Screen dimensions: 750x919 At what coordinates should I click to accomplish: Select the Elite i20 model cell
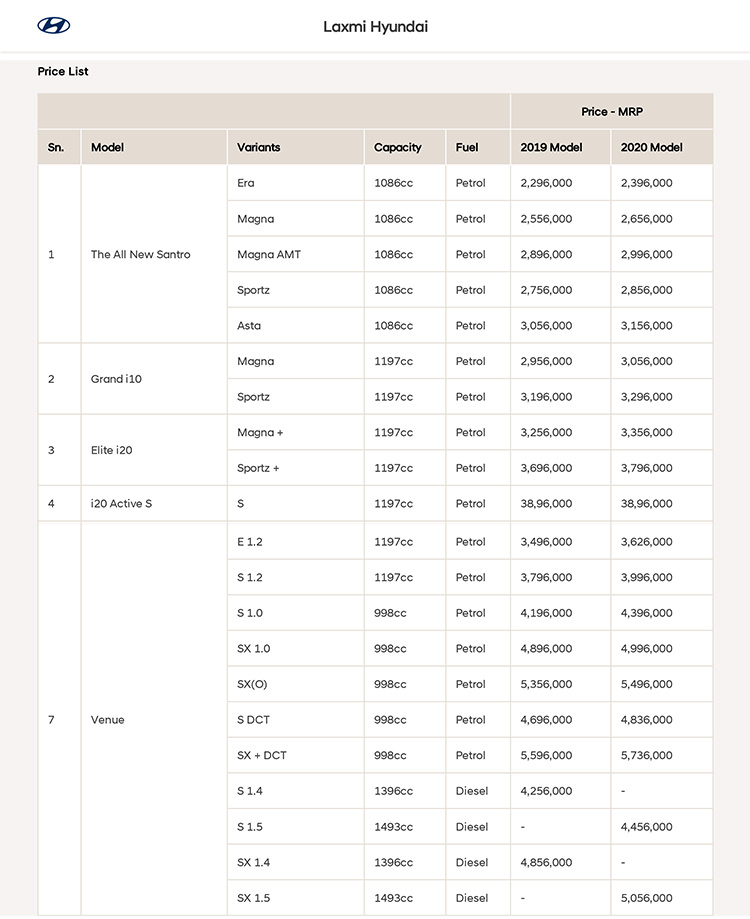(x=111, y=450)
